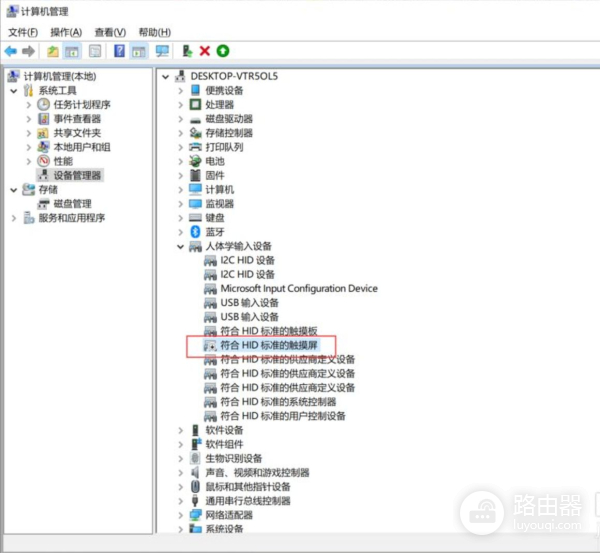Select 计算机管理(本地) root node
The image size is (600, 553).
pos(60,76)
